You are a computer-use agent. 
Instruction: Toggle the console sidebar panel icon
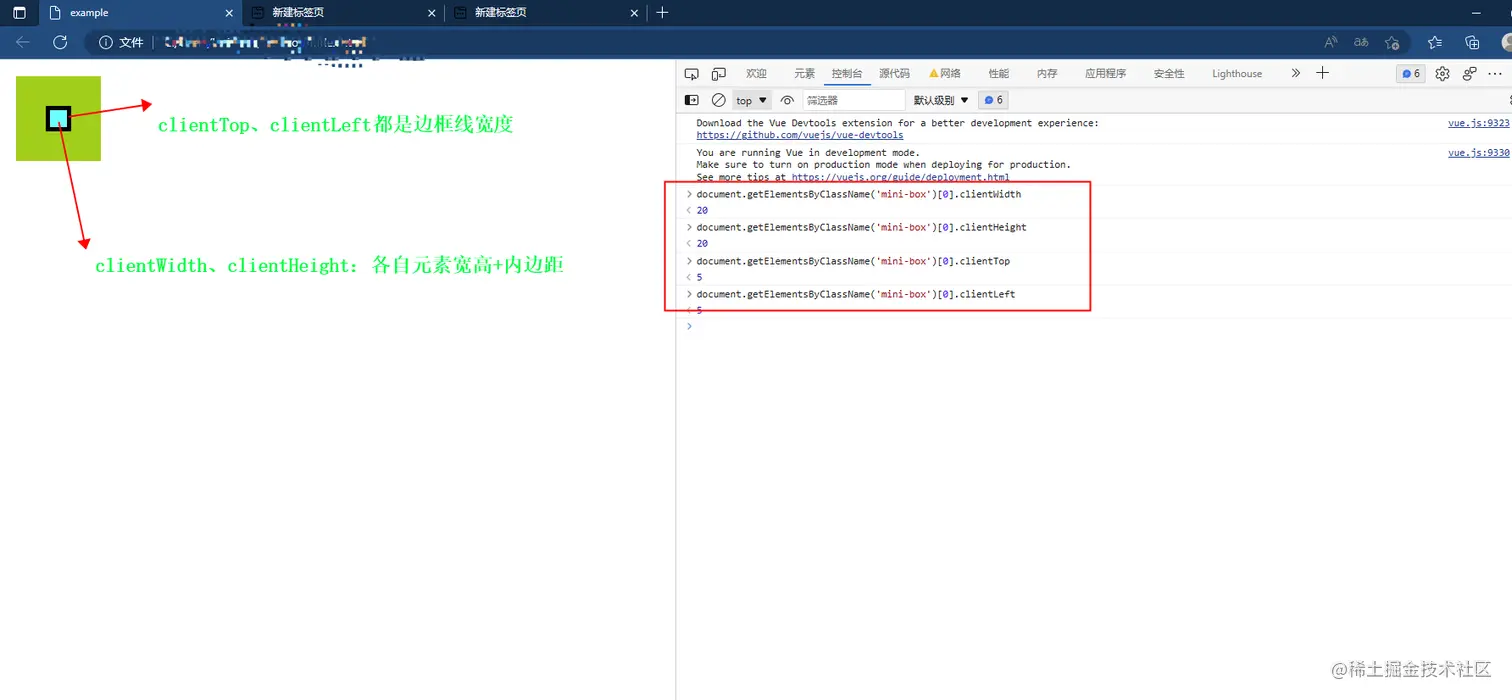point(691,100)
